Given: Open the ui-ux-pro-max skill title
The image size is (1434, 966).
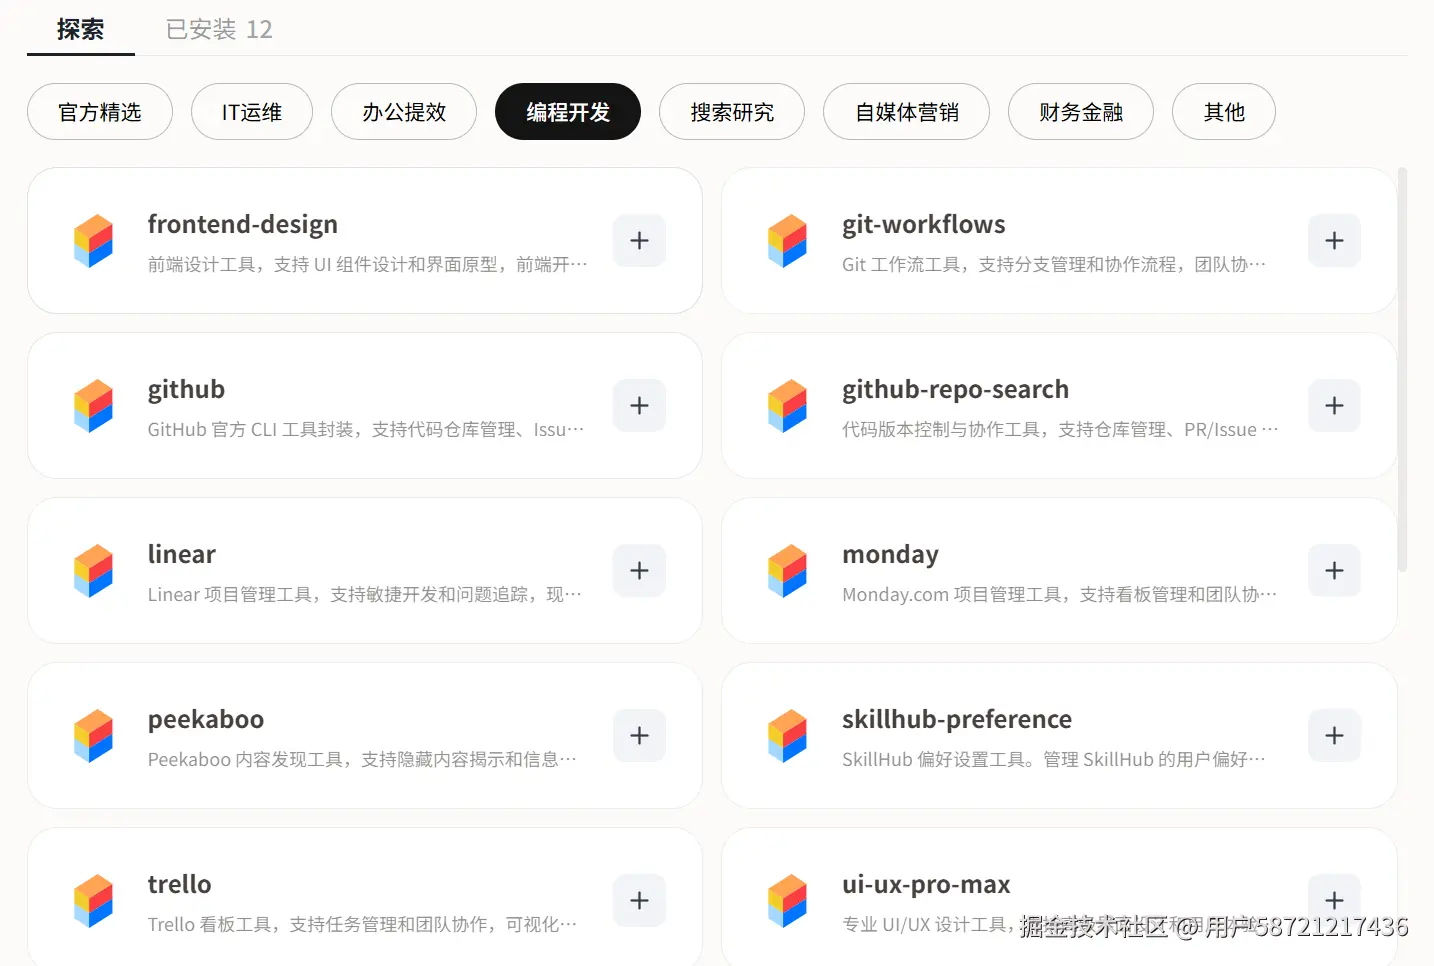Looking at the screenshot, I should pos(926,884).
